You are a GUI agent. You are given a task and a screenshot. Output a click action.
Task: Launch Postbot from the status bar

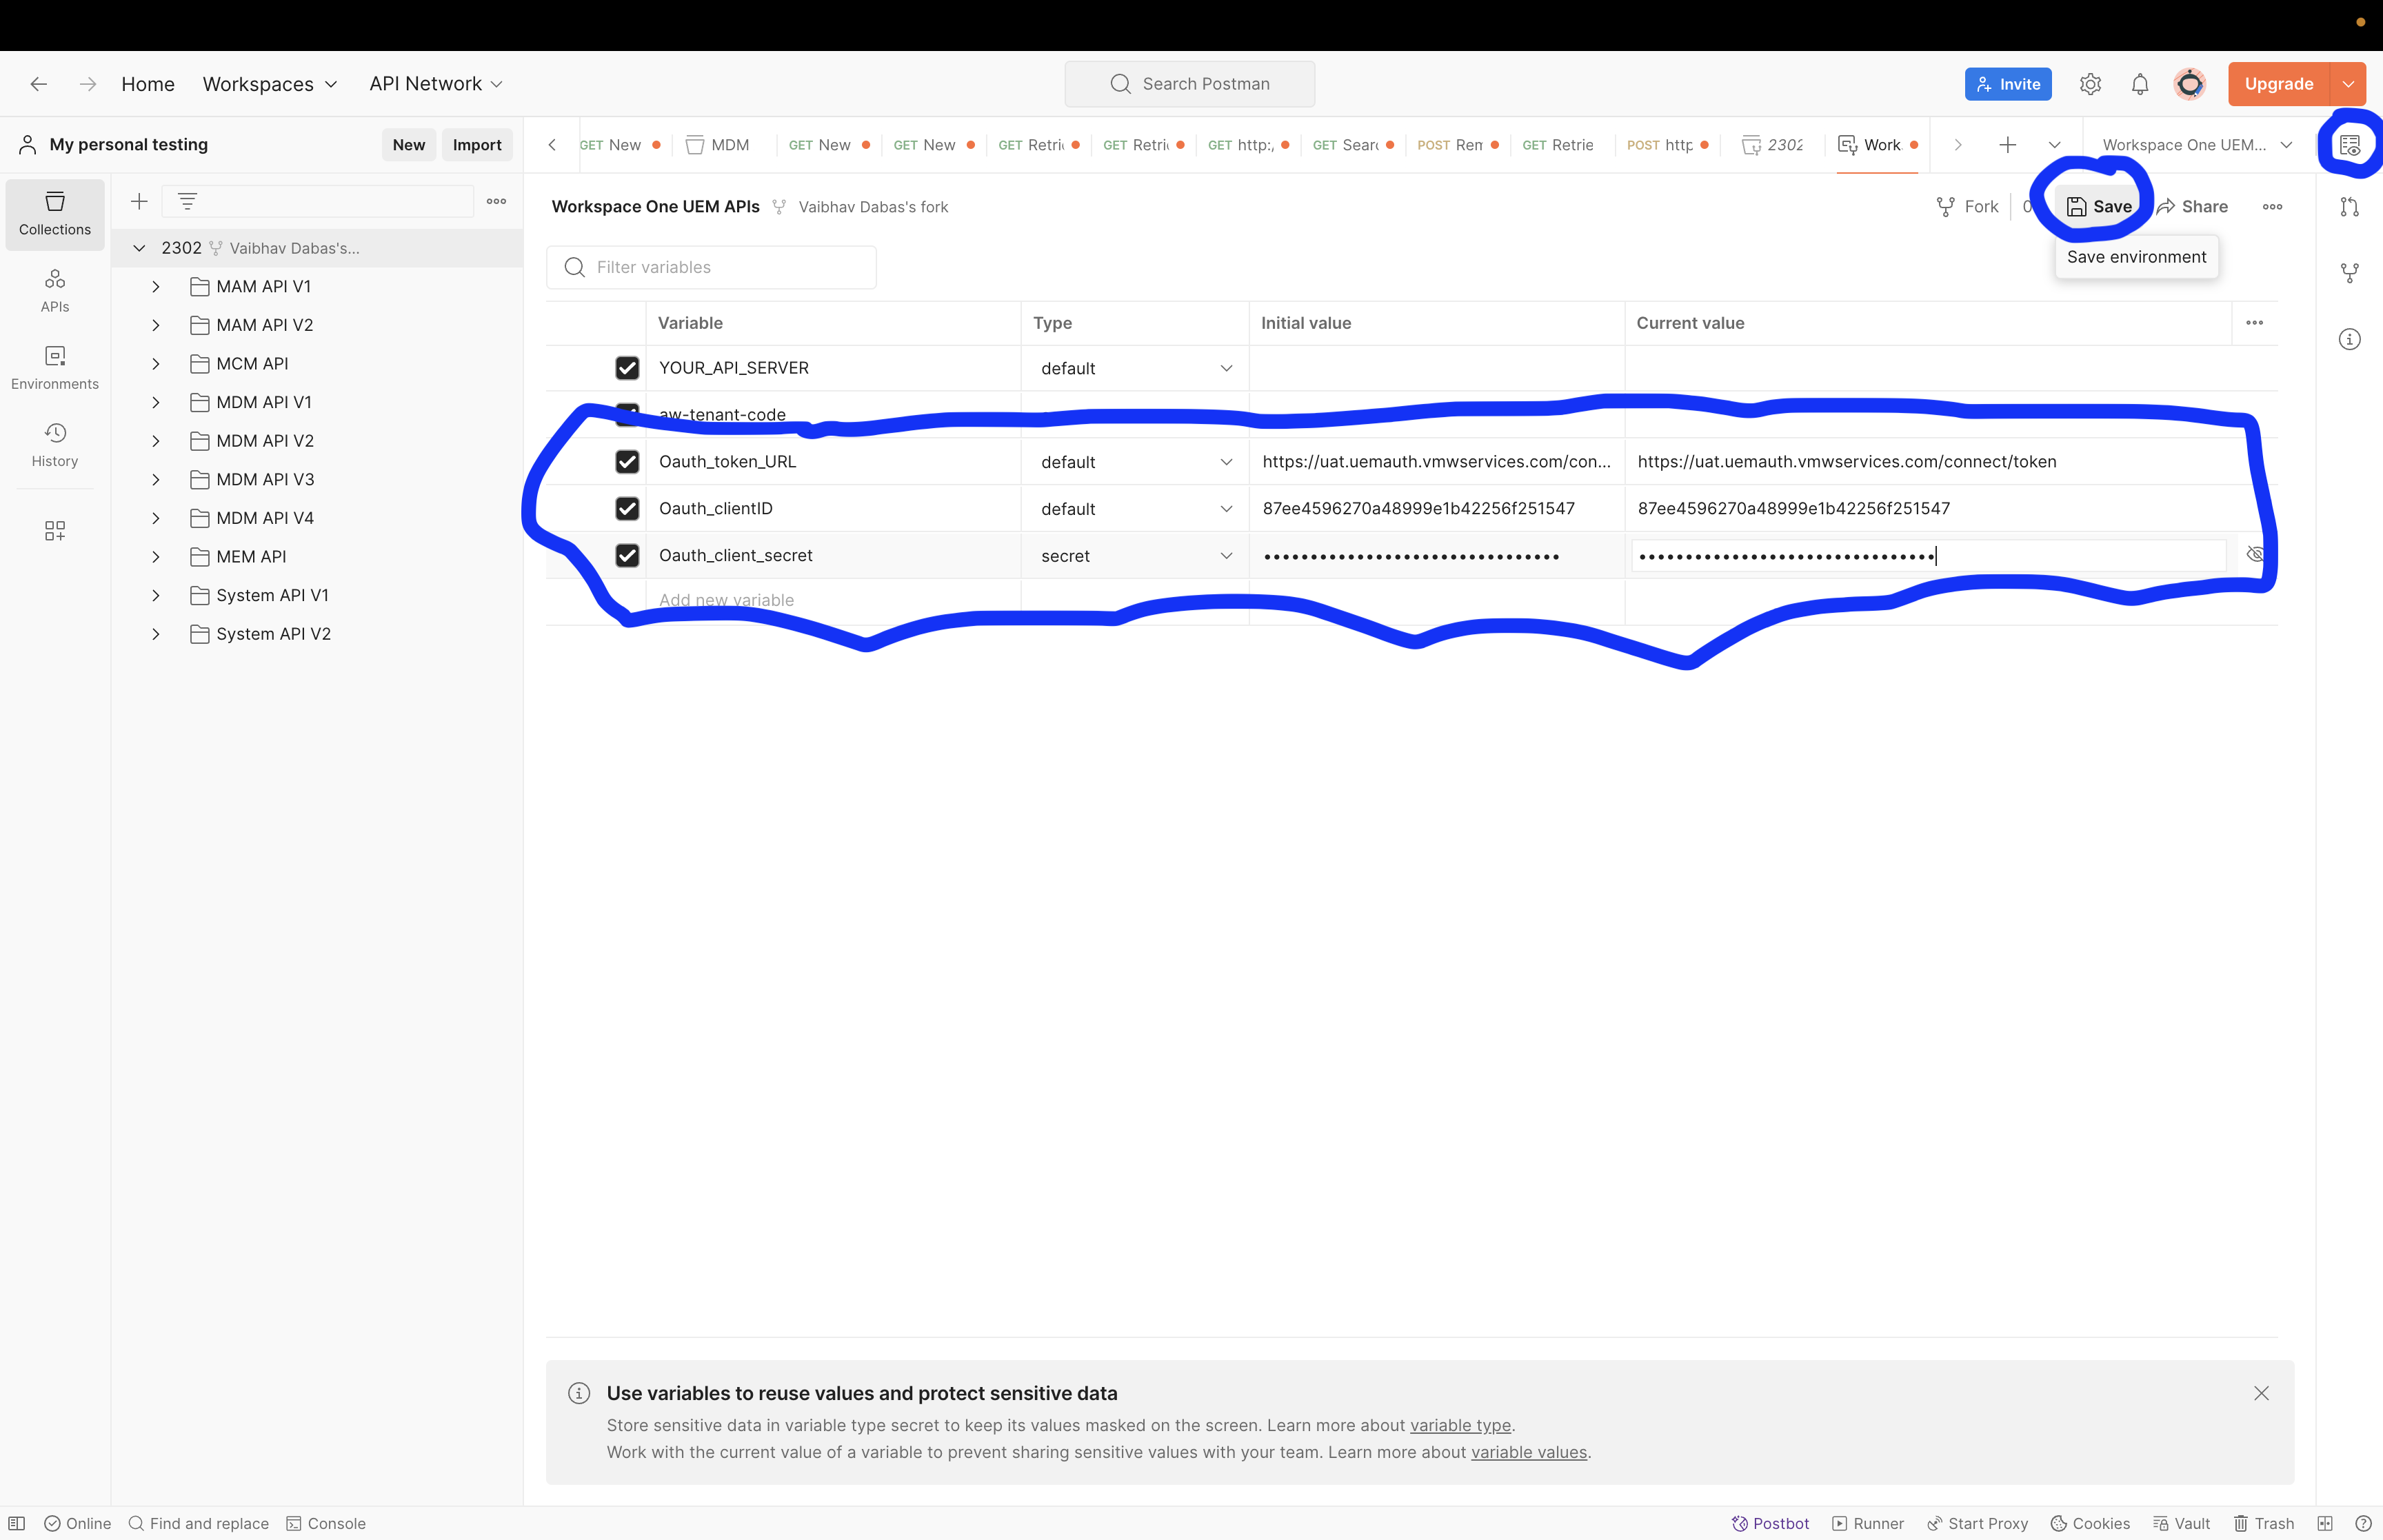click(1770, 1523)
